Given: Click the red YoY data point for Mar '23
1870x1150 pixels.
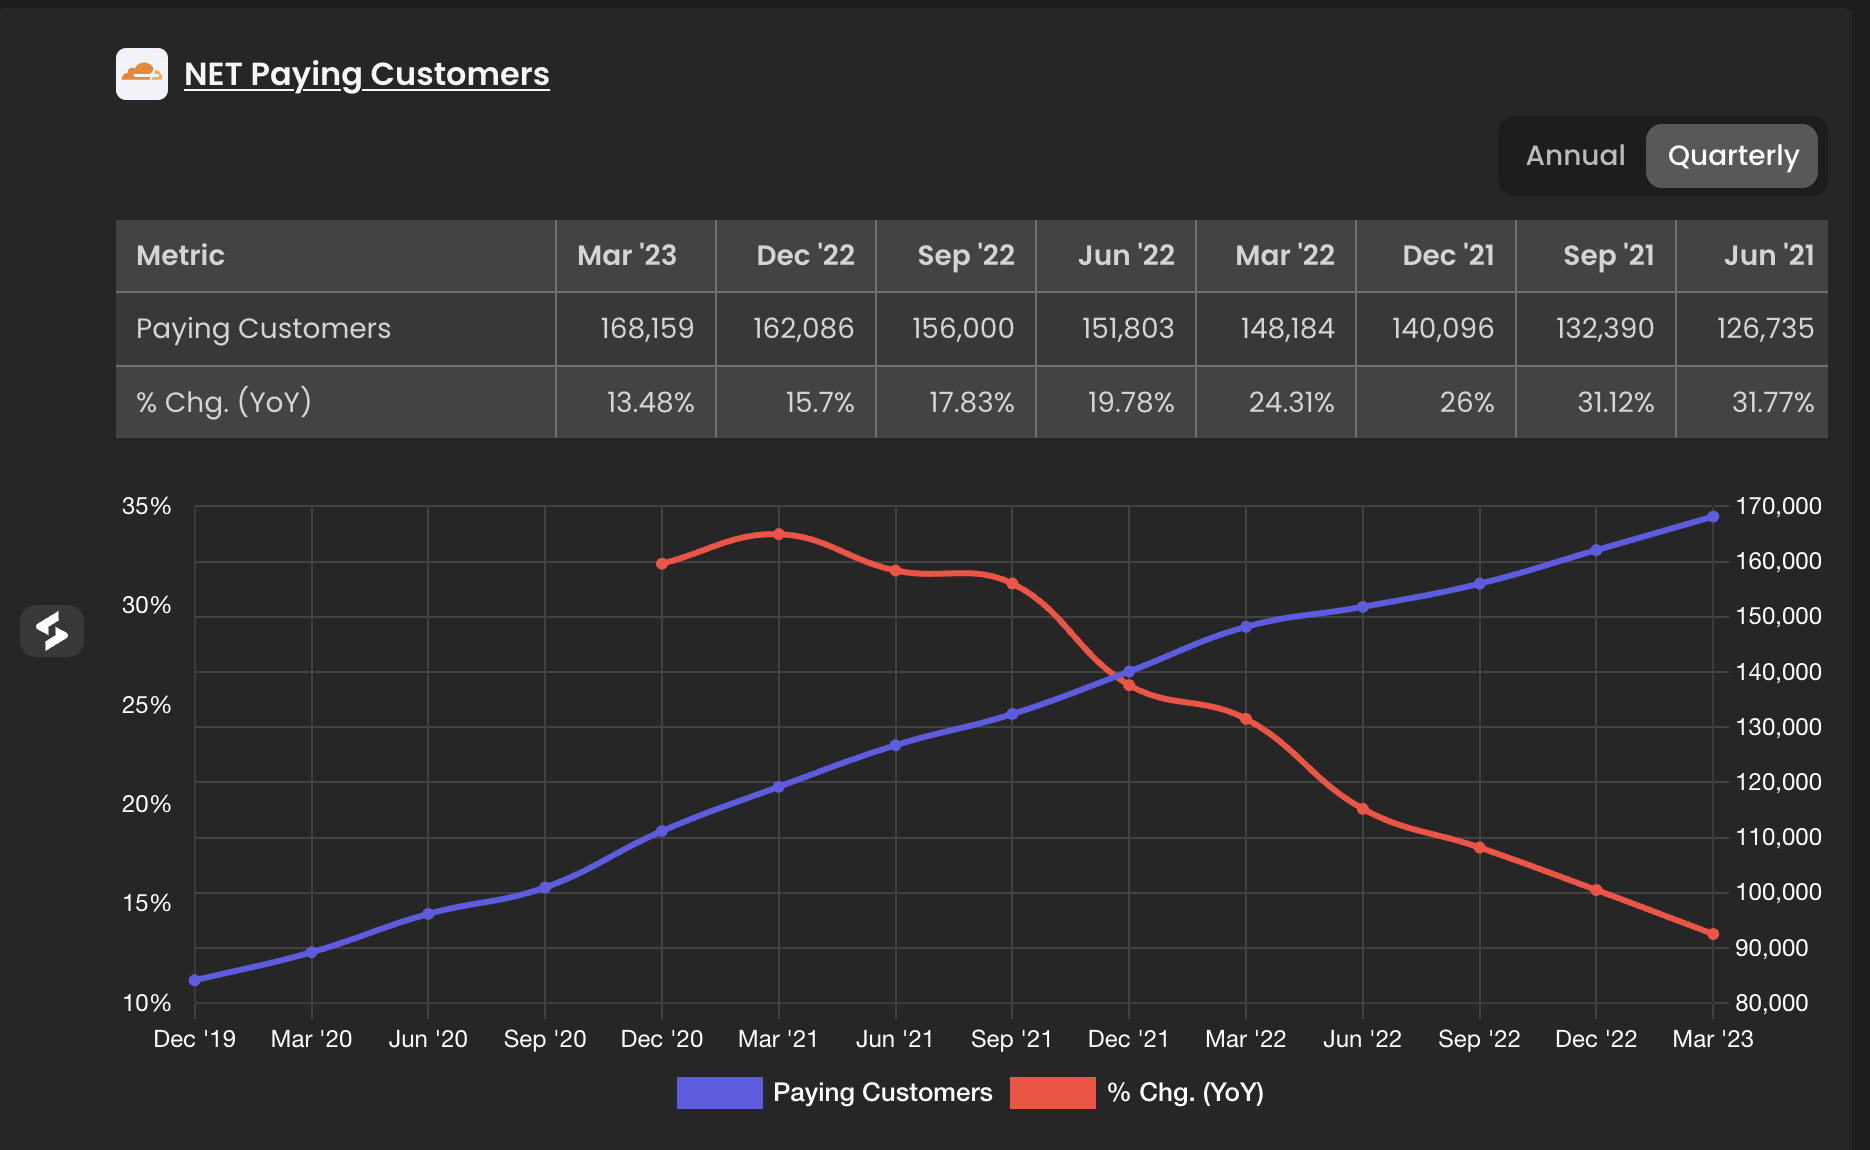Looking at the screenshot, I should [1713, 934].
